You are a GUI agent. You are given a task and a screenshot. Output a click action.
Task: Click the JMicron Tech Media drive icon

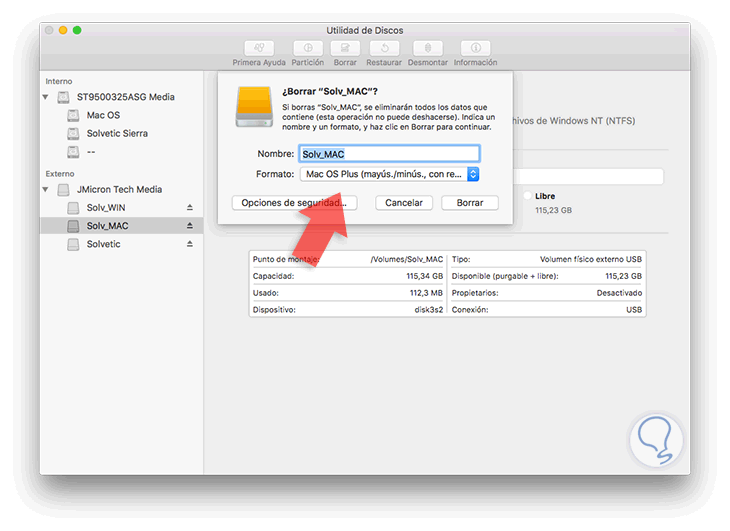pyautogui.click(x=63, y=190)
